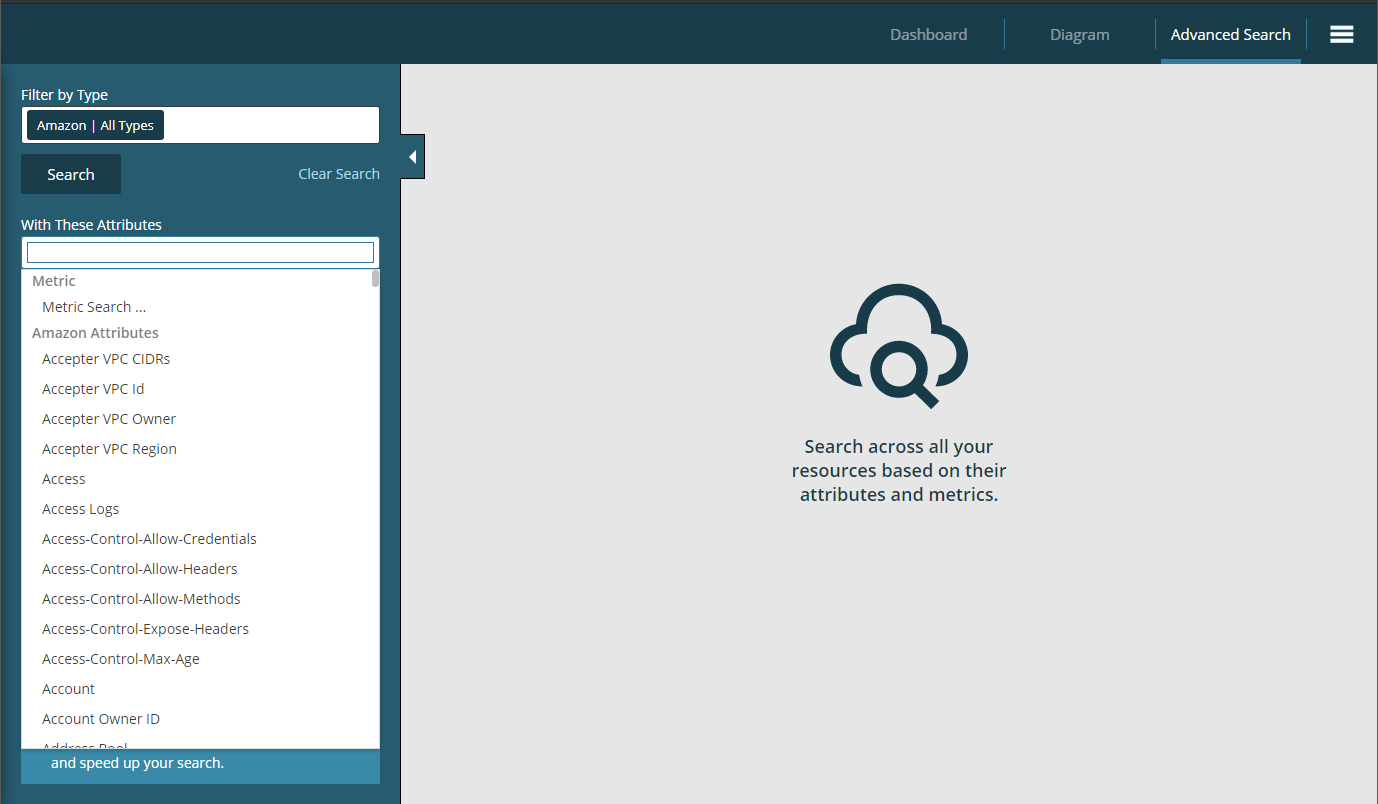Click the attribute list scrollbar thumb

[x=375, y=278]
